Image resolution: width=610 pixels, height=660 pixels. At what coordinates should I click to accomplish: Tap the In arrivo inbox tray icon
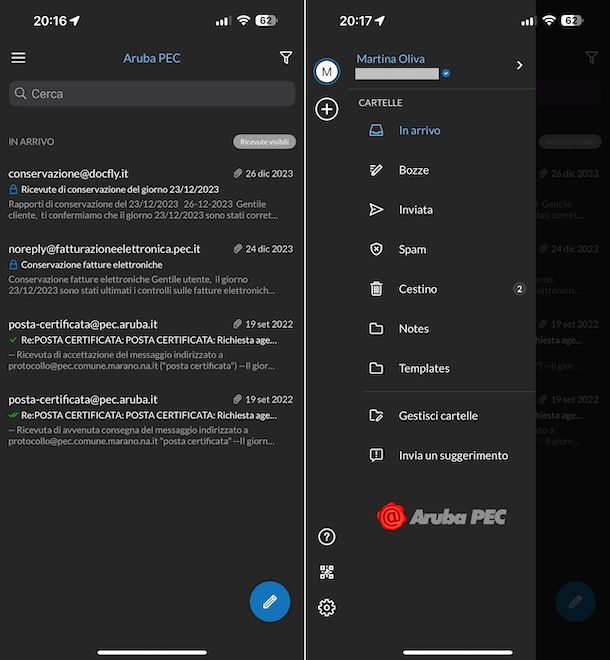(376, 130)
